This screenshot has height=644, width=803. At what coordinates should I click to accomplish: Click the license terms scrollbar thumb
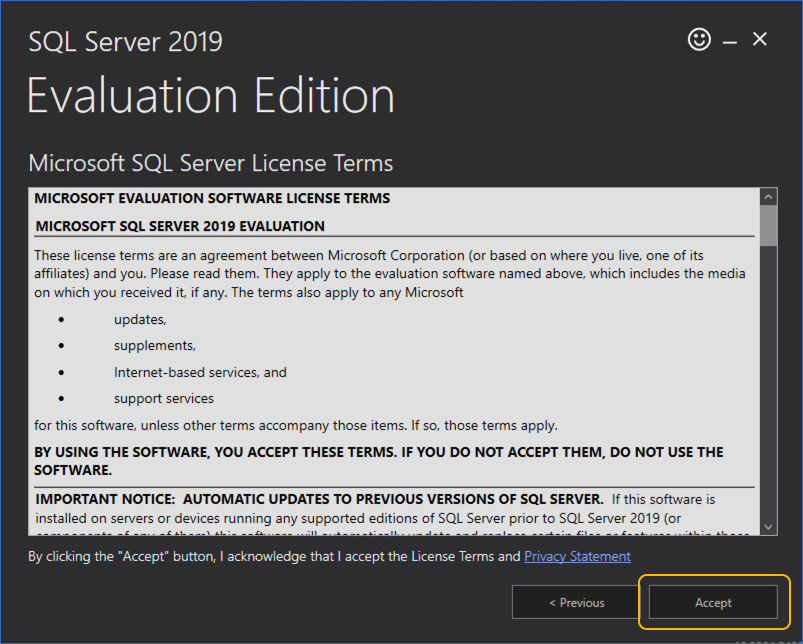[x=768, y=226]
